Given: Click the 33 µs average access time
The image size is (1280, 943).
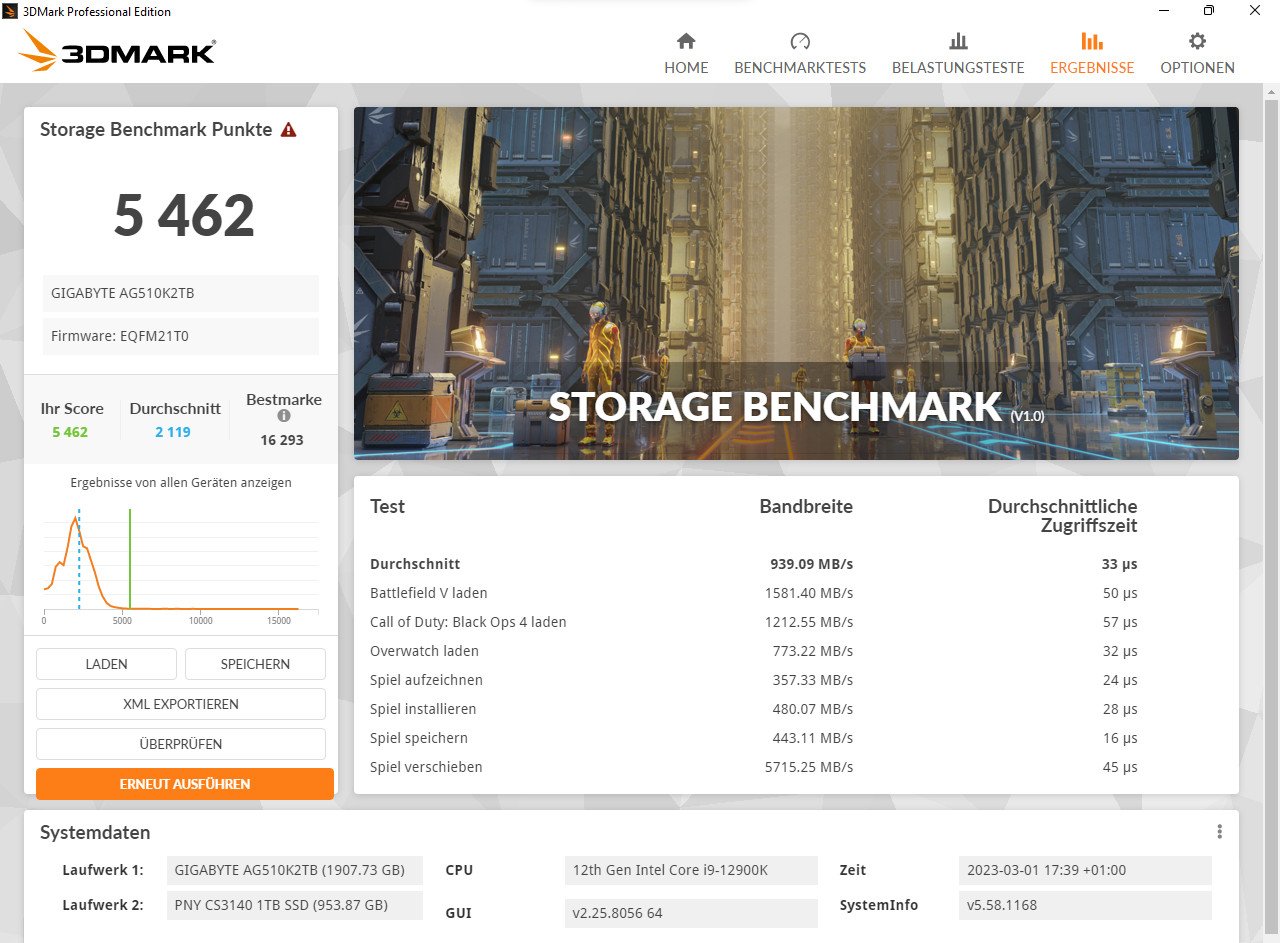Looking at the screenshot, I should point(1120,564).
